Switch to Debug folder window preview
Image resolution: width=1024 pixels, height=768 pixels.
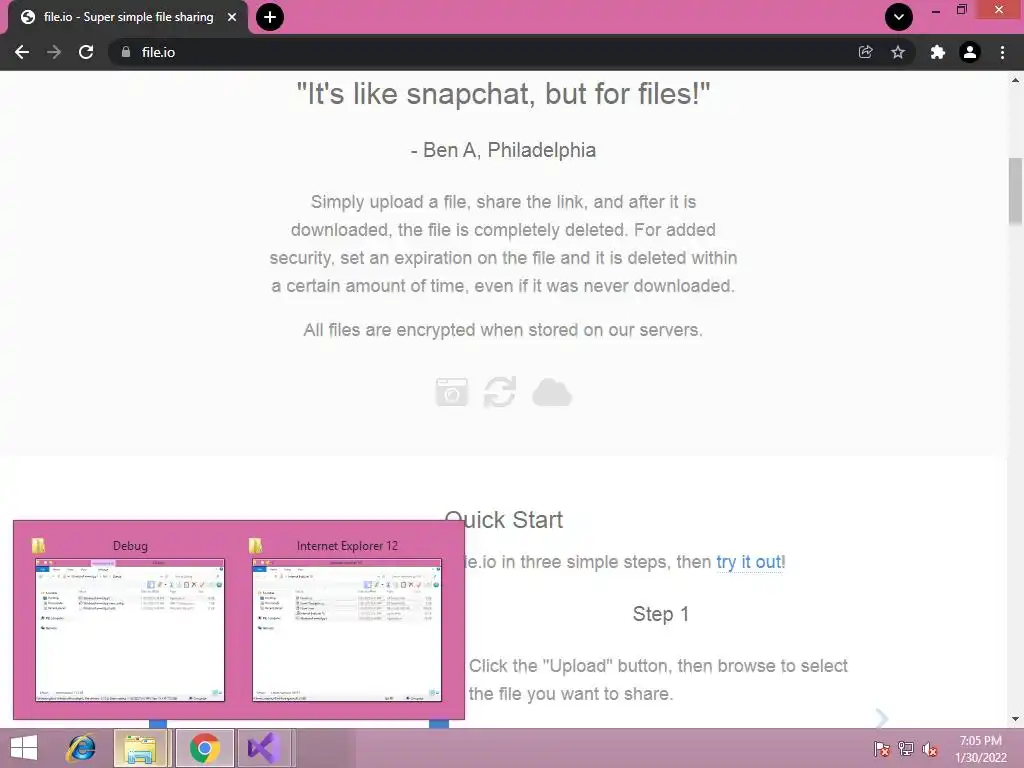pos(130,630)
